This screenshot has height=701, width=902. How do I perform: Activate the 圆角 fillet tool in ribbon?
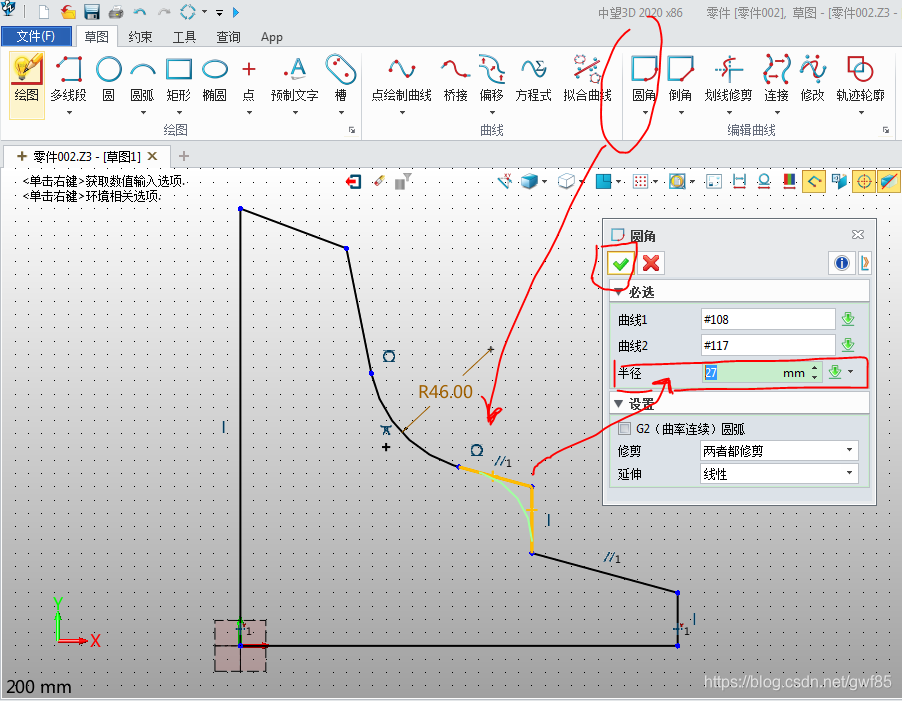(x=644, y=79)
